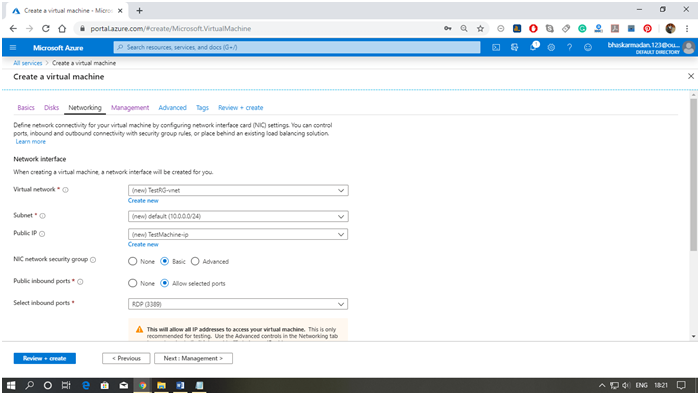The height and width of the screenshot is (395, 700).
Task: Go to the browser home page
Action: (x=62, y=29)
